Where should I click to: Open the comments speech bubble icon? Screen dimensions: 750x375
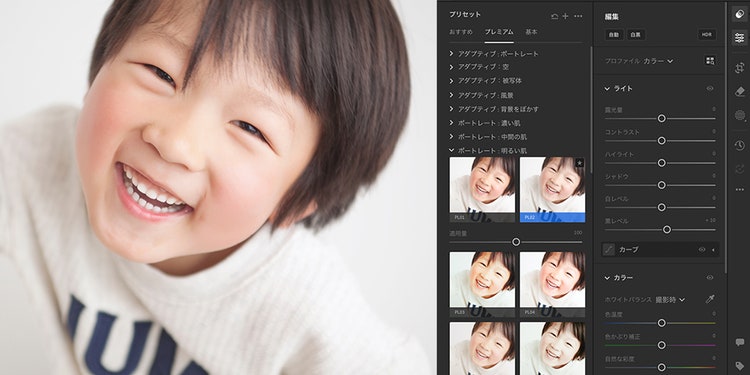click(739, 342)
